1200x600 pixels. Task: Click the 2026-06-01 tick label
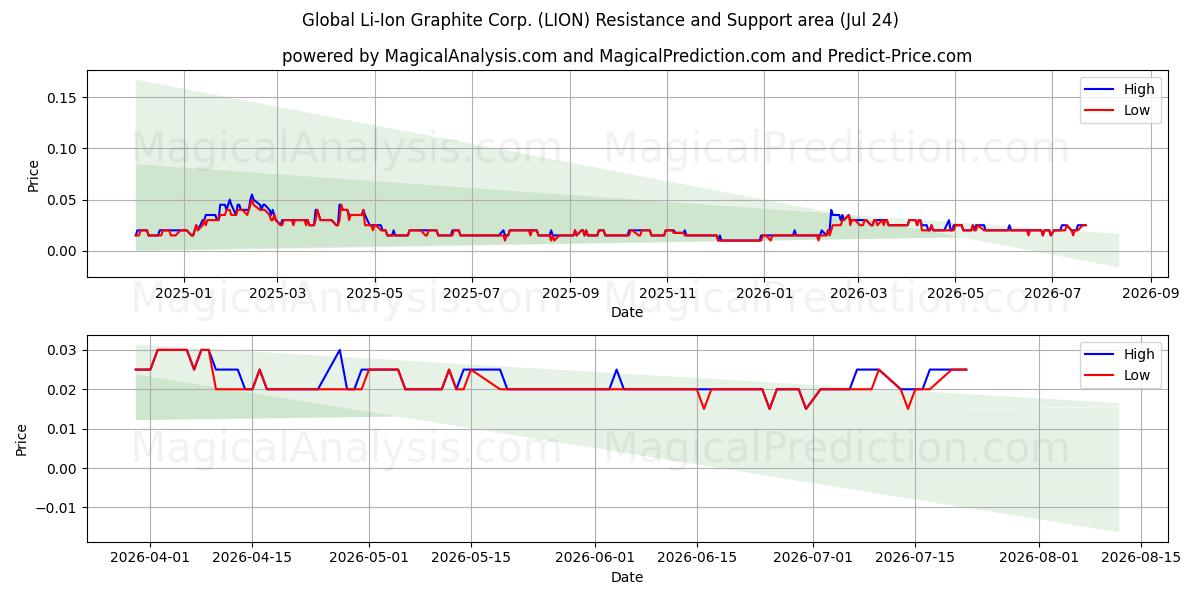[x=595, y=558]
